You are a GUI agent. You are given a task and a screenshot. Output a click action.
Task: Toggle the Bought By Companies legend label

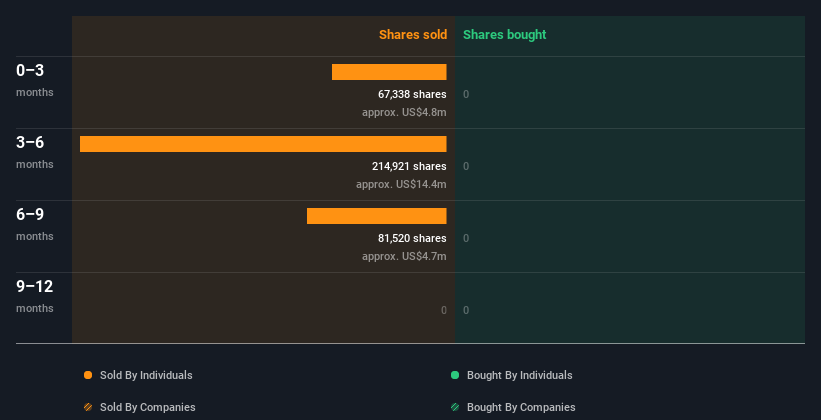[521, 407]
